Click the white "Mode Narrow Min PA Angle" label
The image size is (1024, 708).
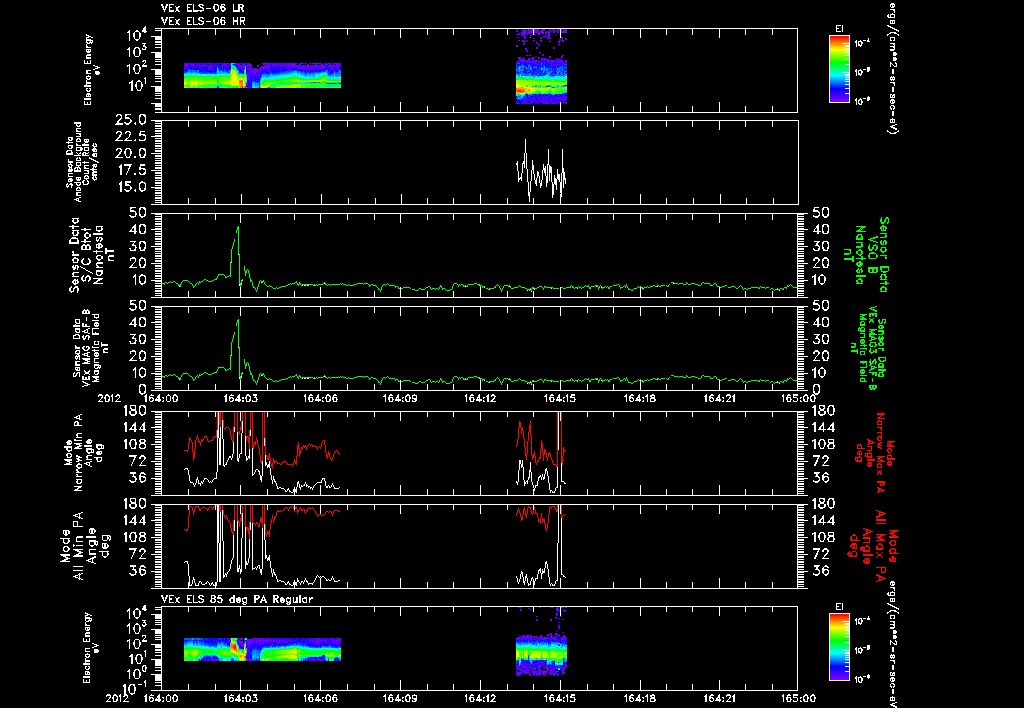pos(84,453)
